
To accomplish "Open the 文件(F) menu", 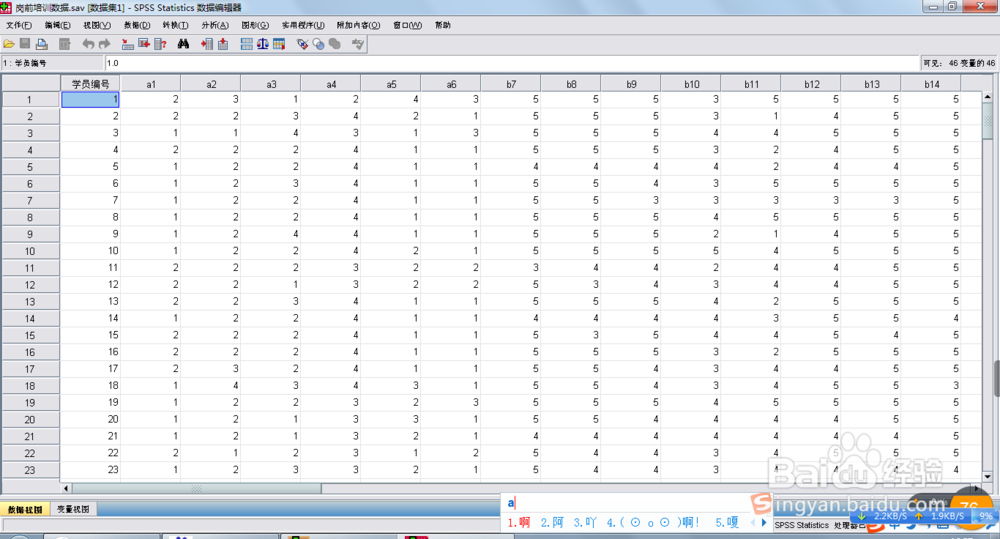I will point(18,26).
